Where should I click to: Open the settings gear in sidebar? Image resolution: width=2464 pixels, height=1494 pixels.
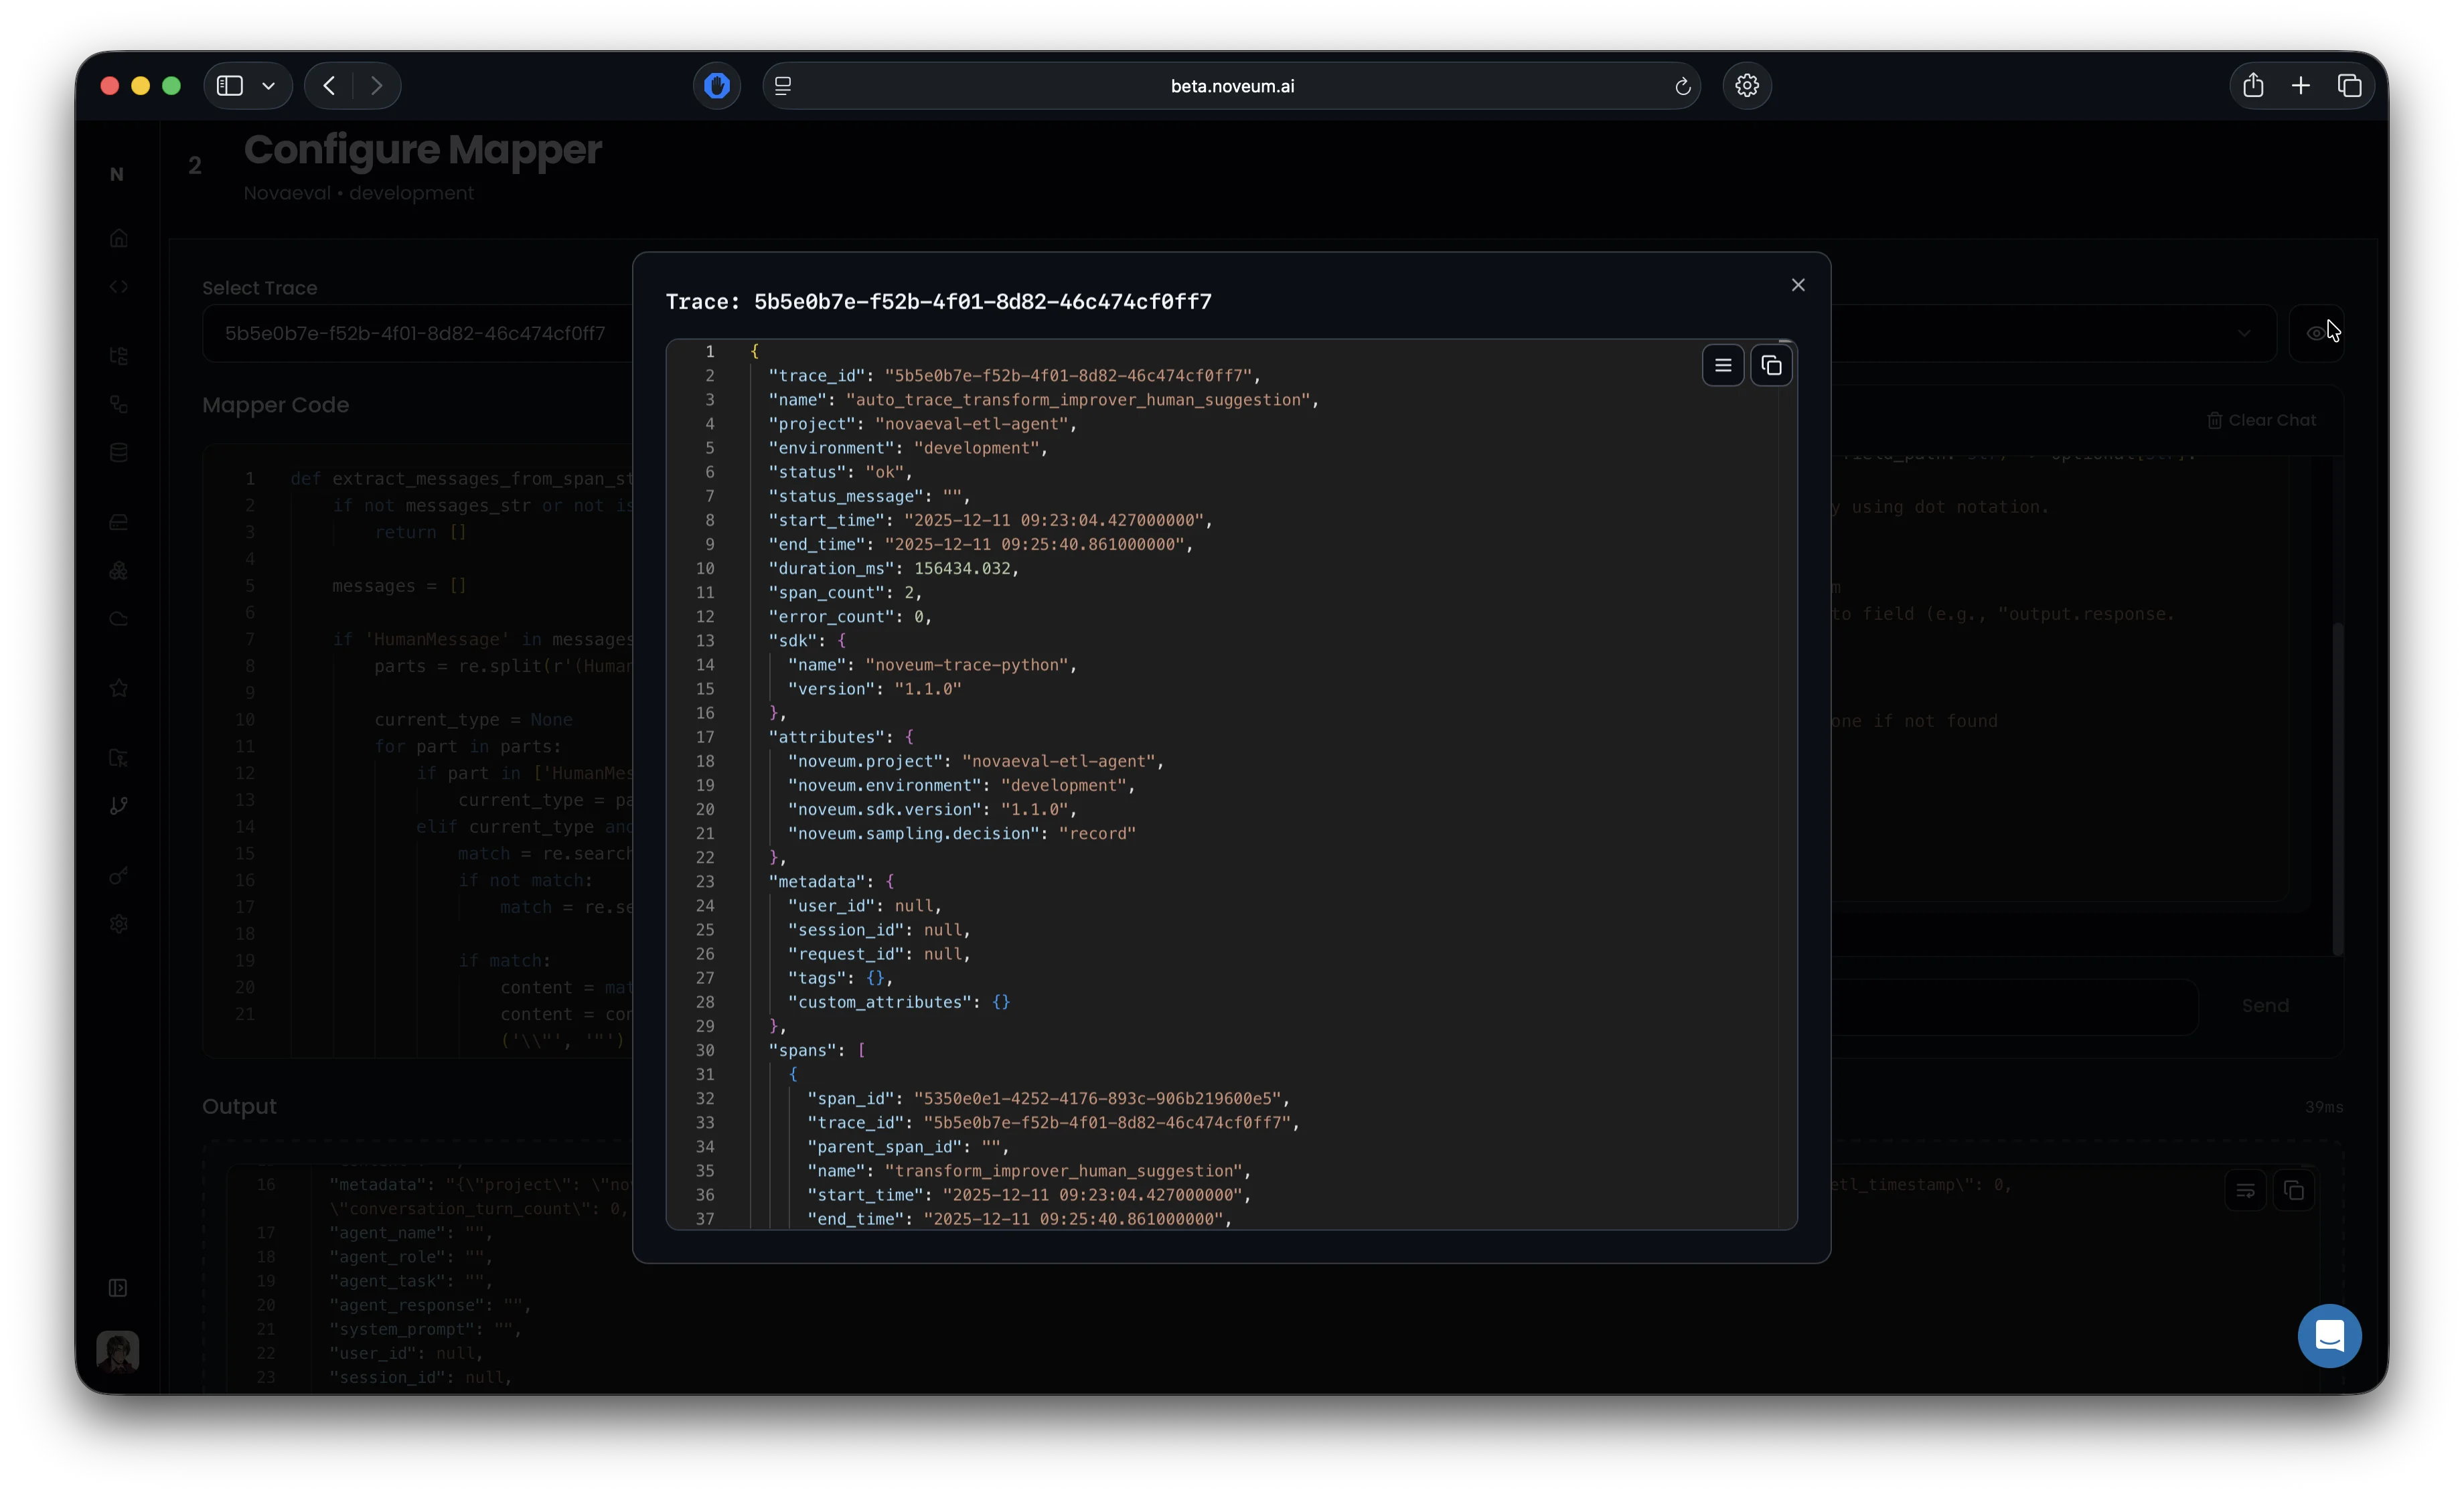[119, 924]
